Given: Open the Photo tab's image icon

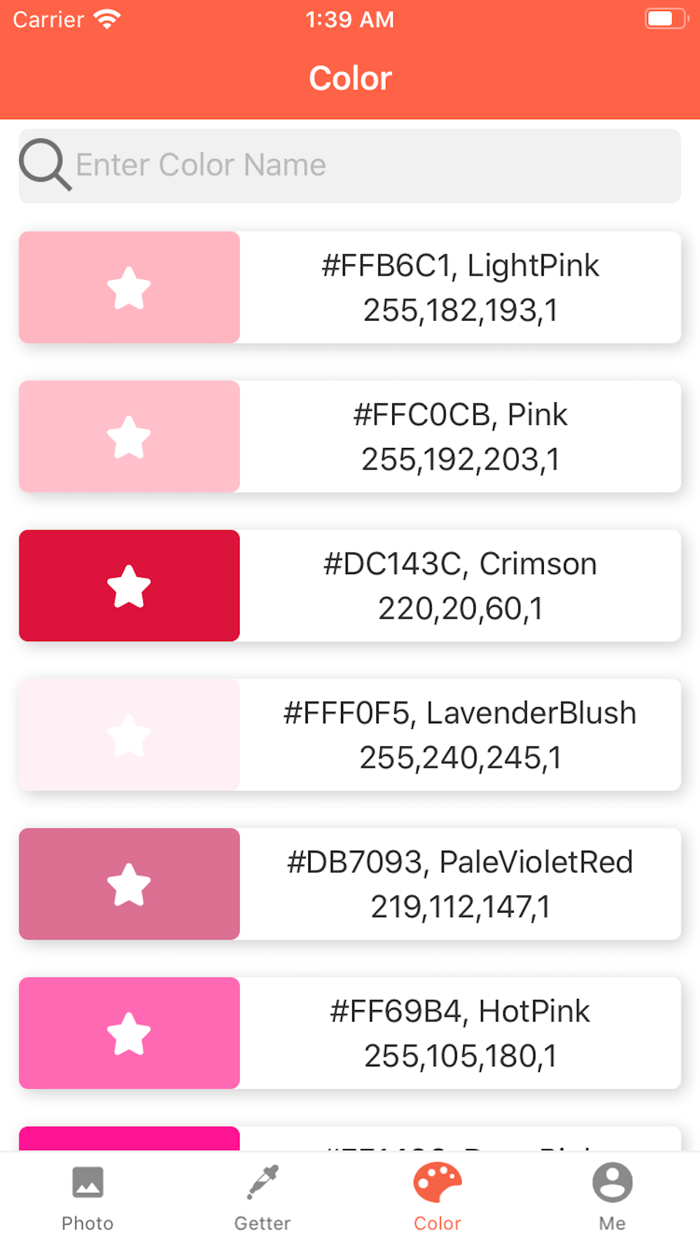Looking at the screenshot, I should tap(87, 1182).
